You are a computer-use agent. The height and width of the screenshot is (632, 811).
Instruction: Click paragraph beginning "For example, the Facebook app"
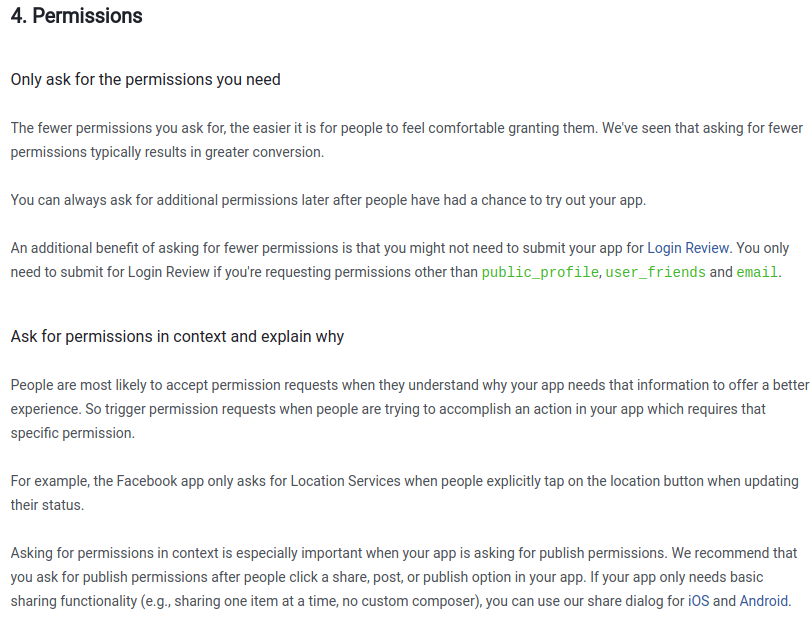pyautogui.click(x=404, y=493)
